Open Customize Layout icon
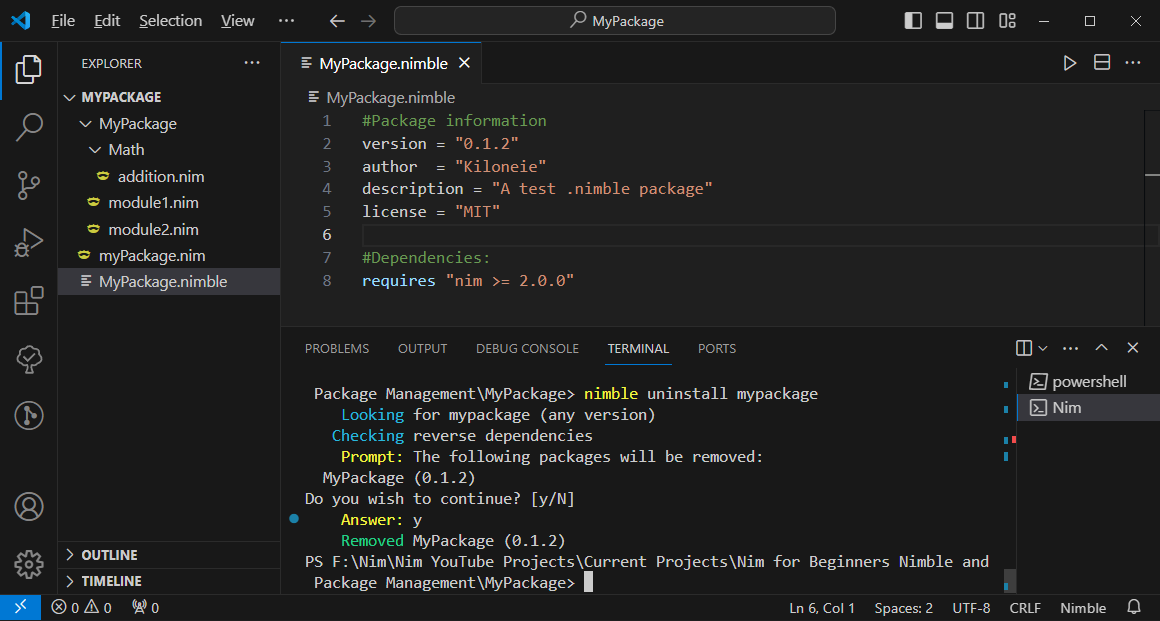This screenshot has width=1160, height=621. coord(1007,21)
